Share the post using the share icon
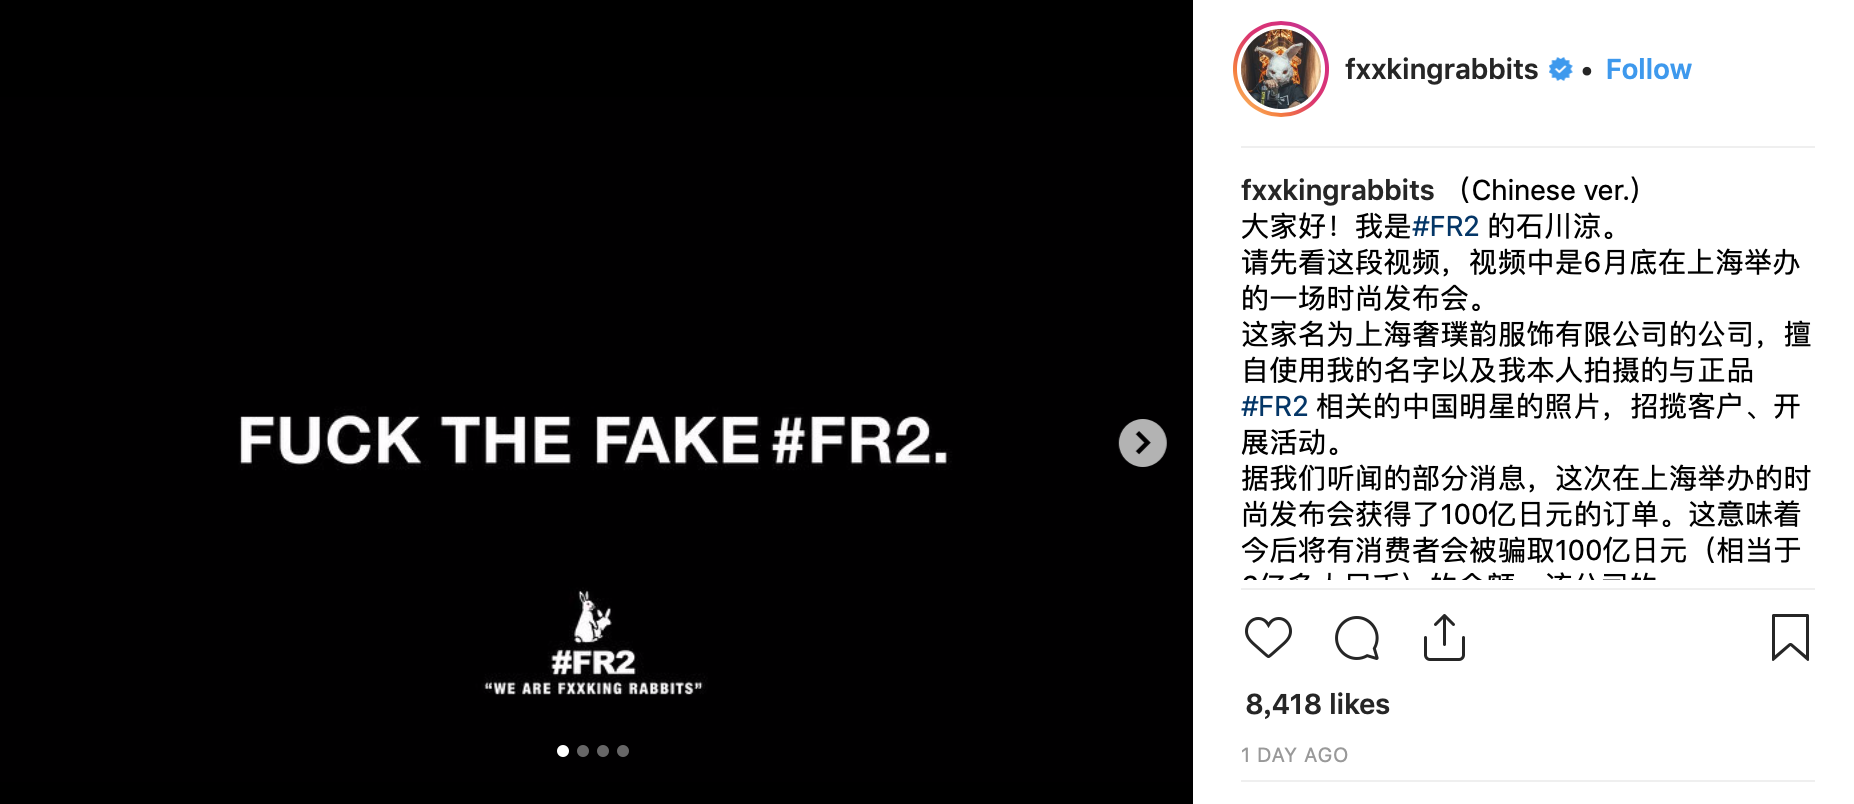This screenshot has width=1854, height=804. (1444, 638)
